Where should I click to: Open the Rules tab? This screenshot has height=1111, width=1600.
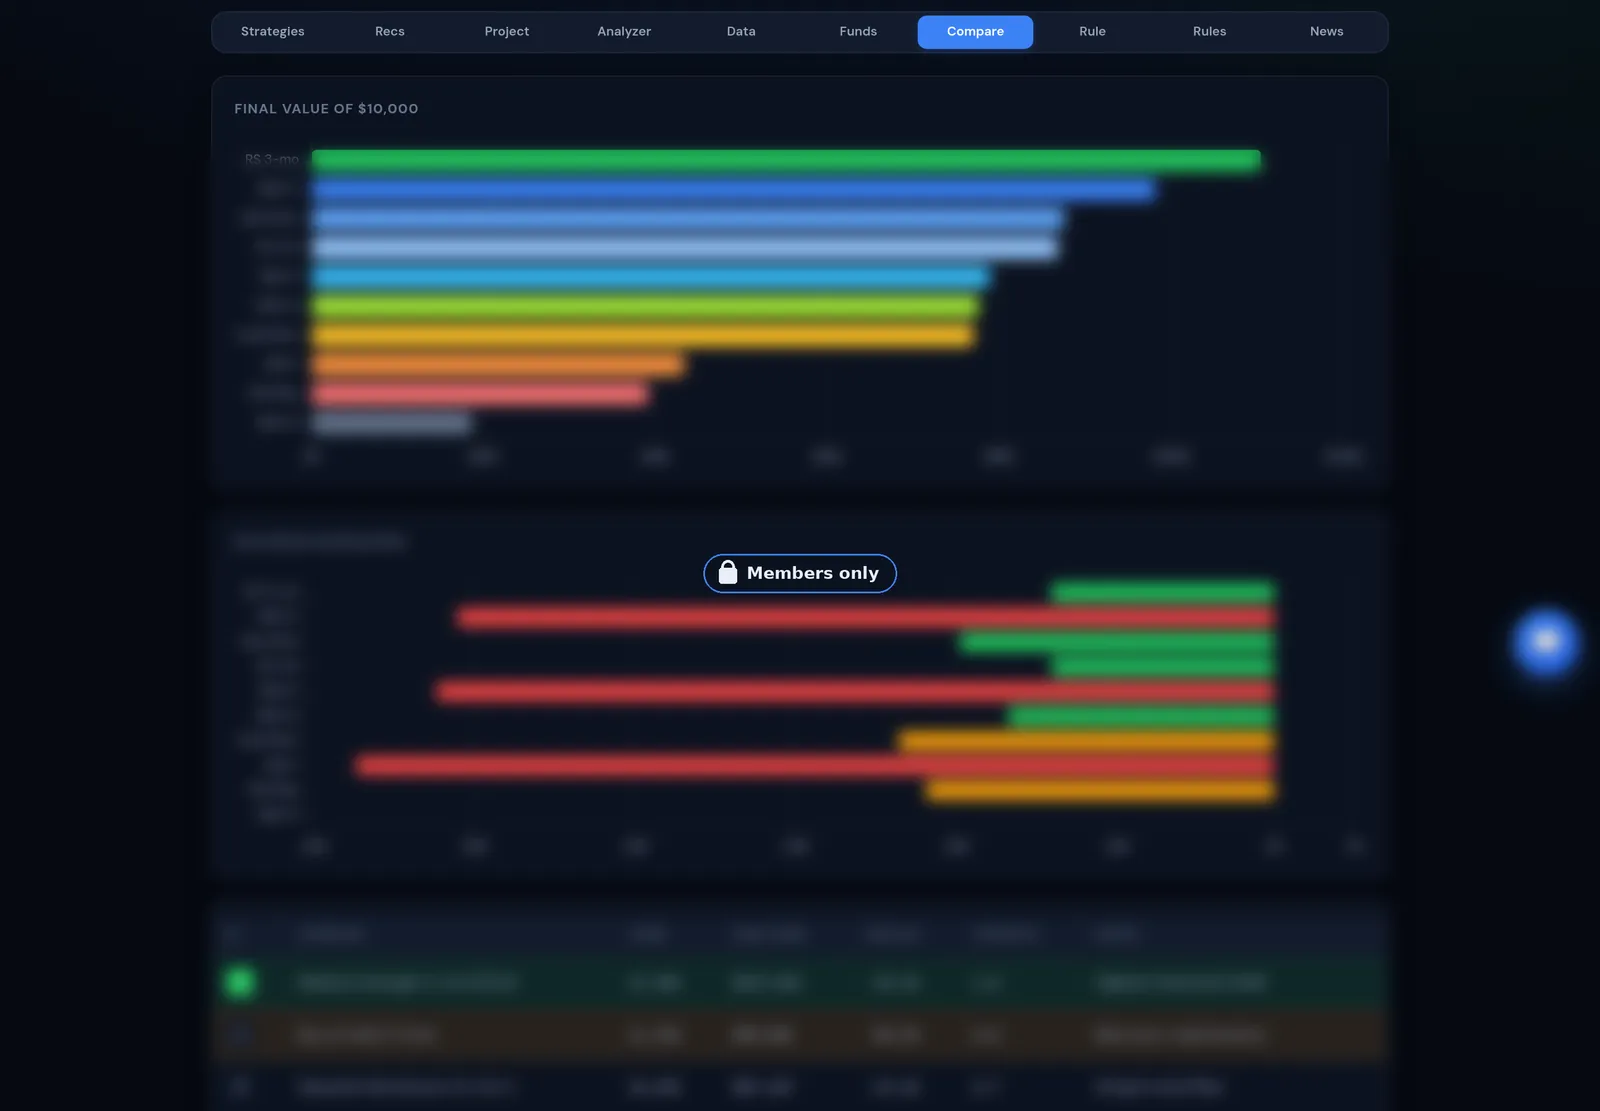coord(1209,32)
